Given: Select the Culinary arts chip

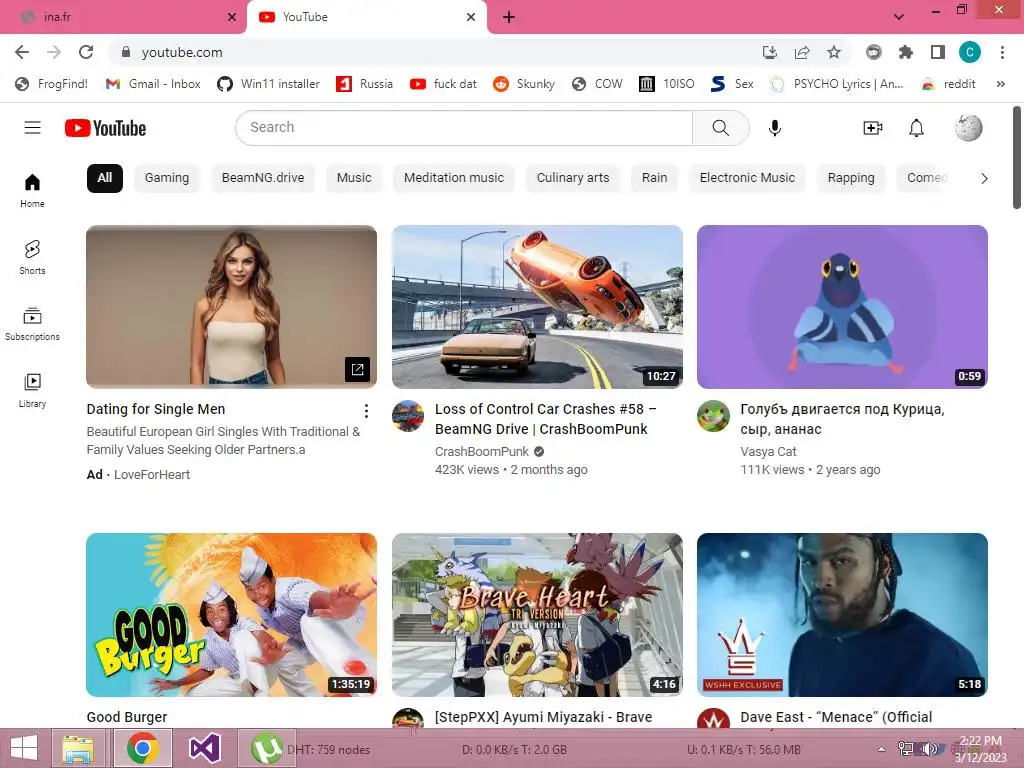Looking at the screenshot, I should pos(573,178).
